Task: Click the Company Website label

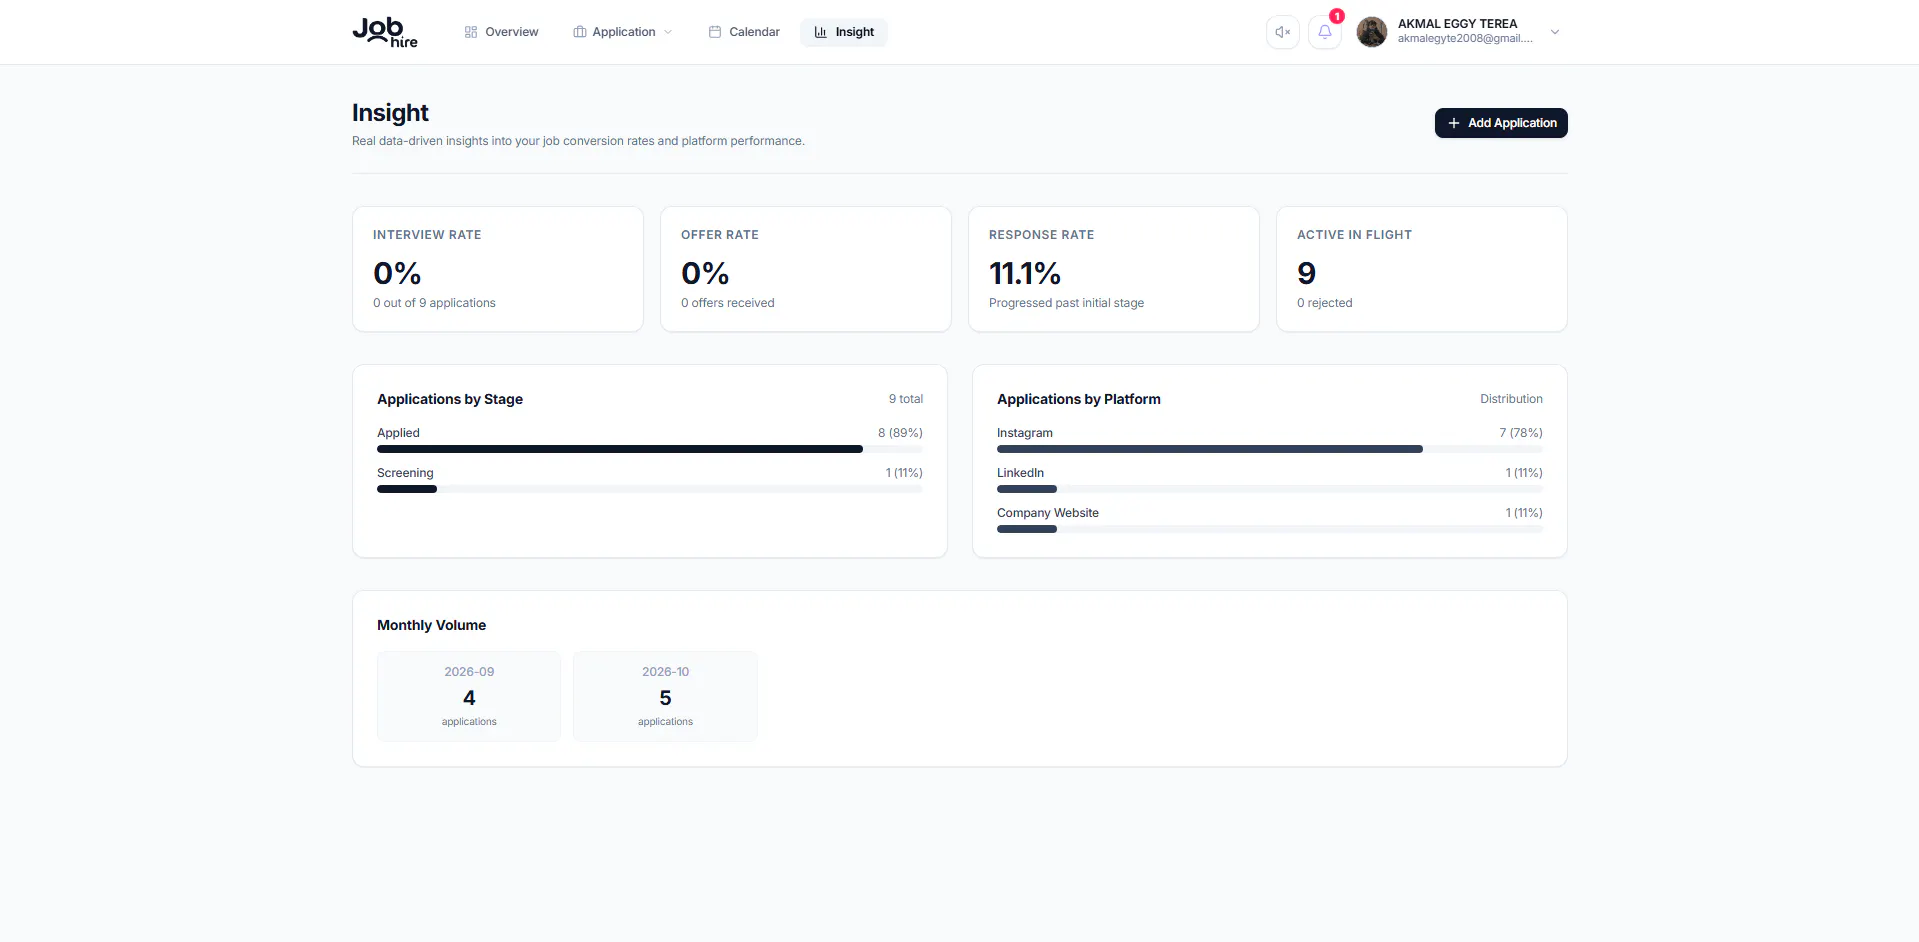Action: pos(1048,513)
